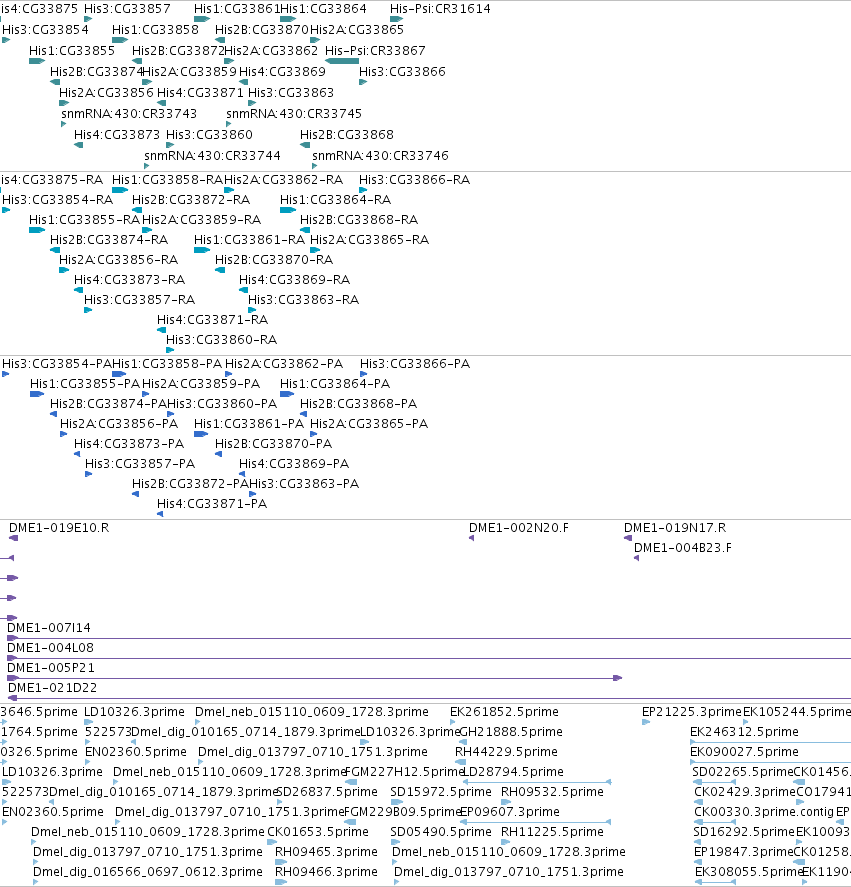The width and height of the screenshot is (851, 887).
Task: Click the glyph under snmRNA:430:CR33746
Action: 315,166
